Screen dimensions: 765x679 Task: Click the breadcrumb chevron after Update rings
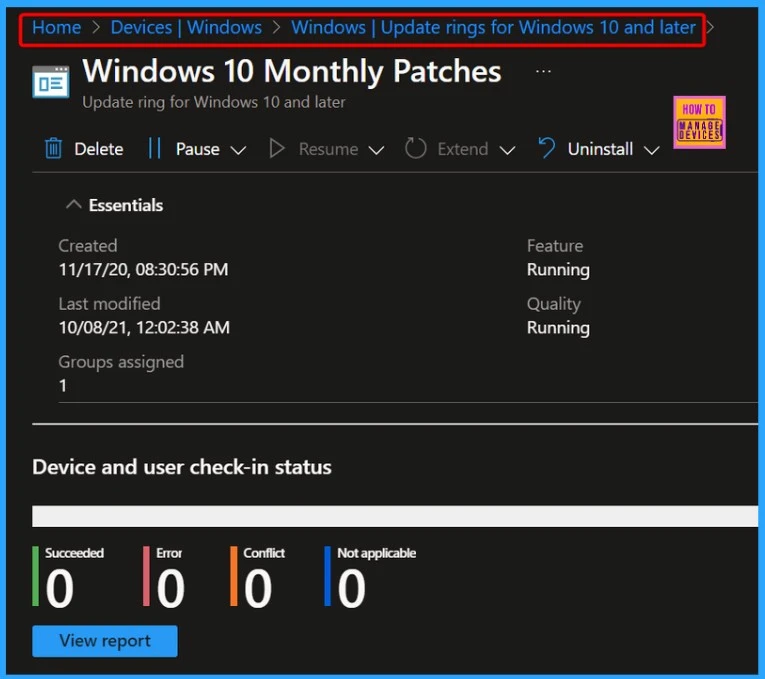pyautogui.click(x=710, y=27)
